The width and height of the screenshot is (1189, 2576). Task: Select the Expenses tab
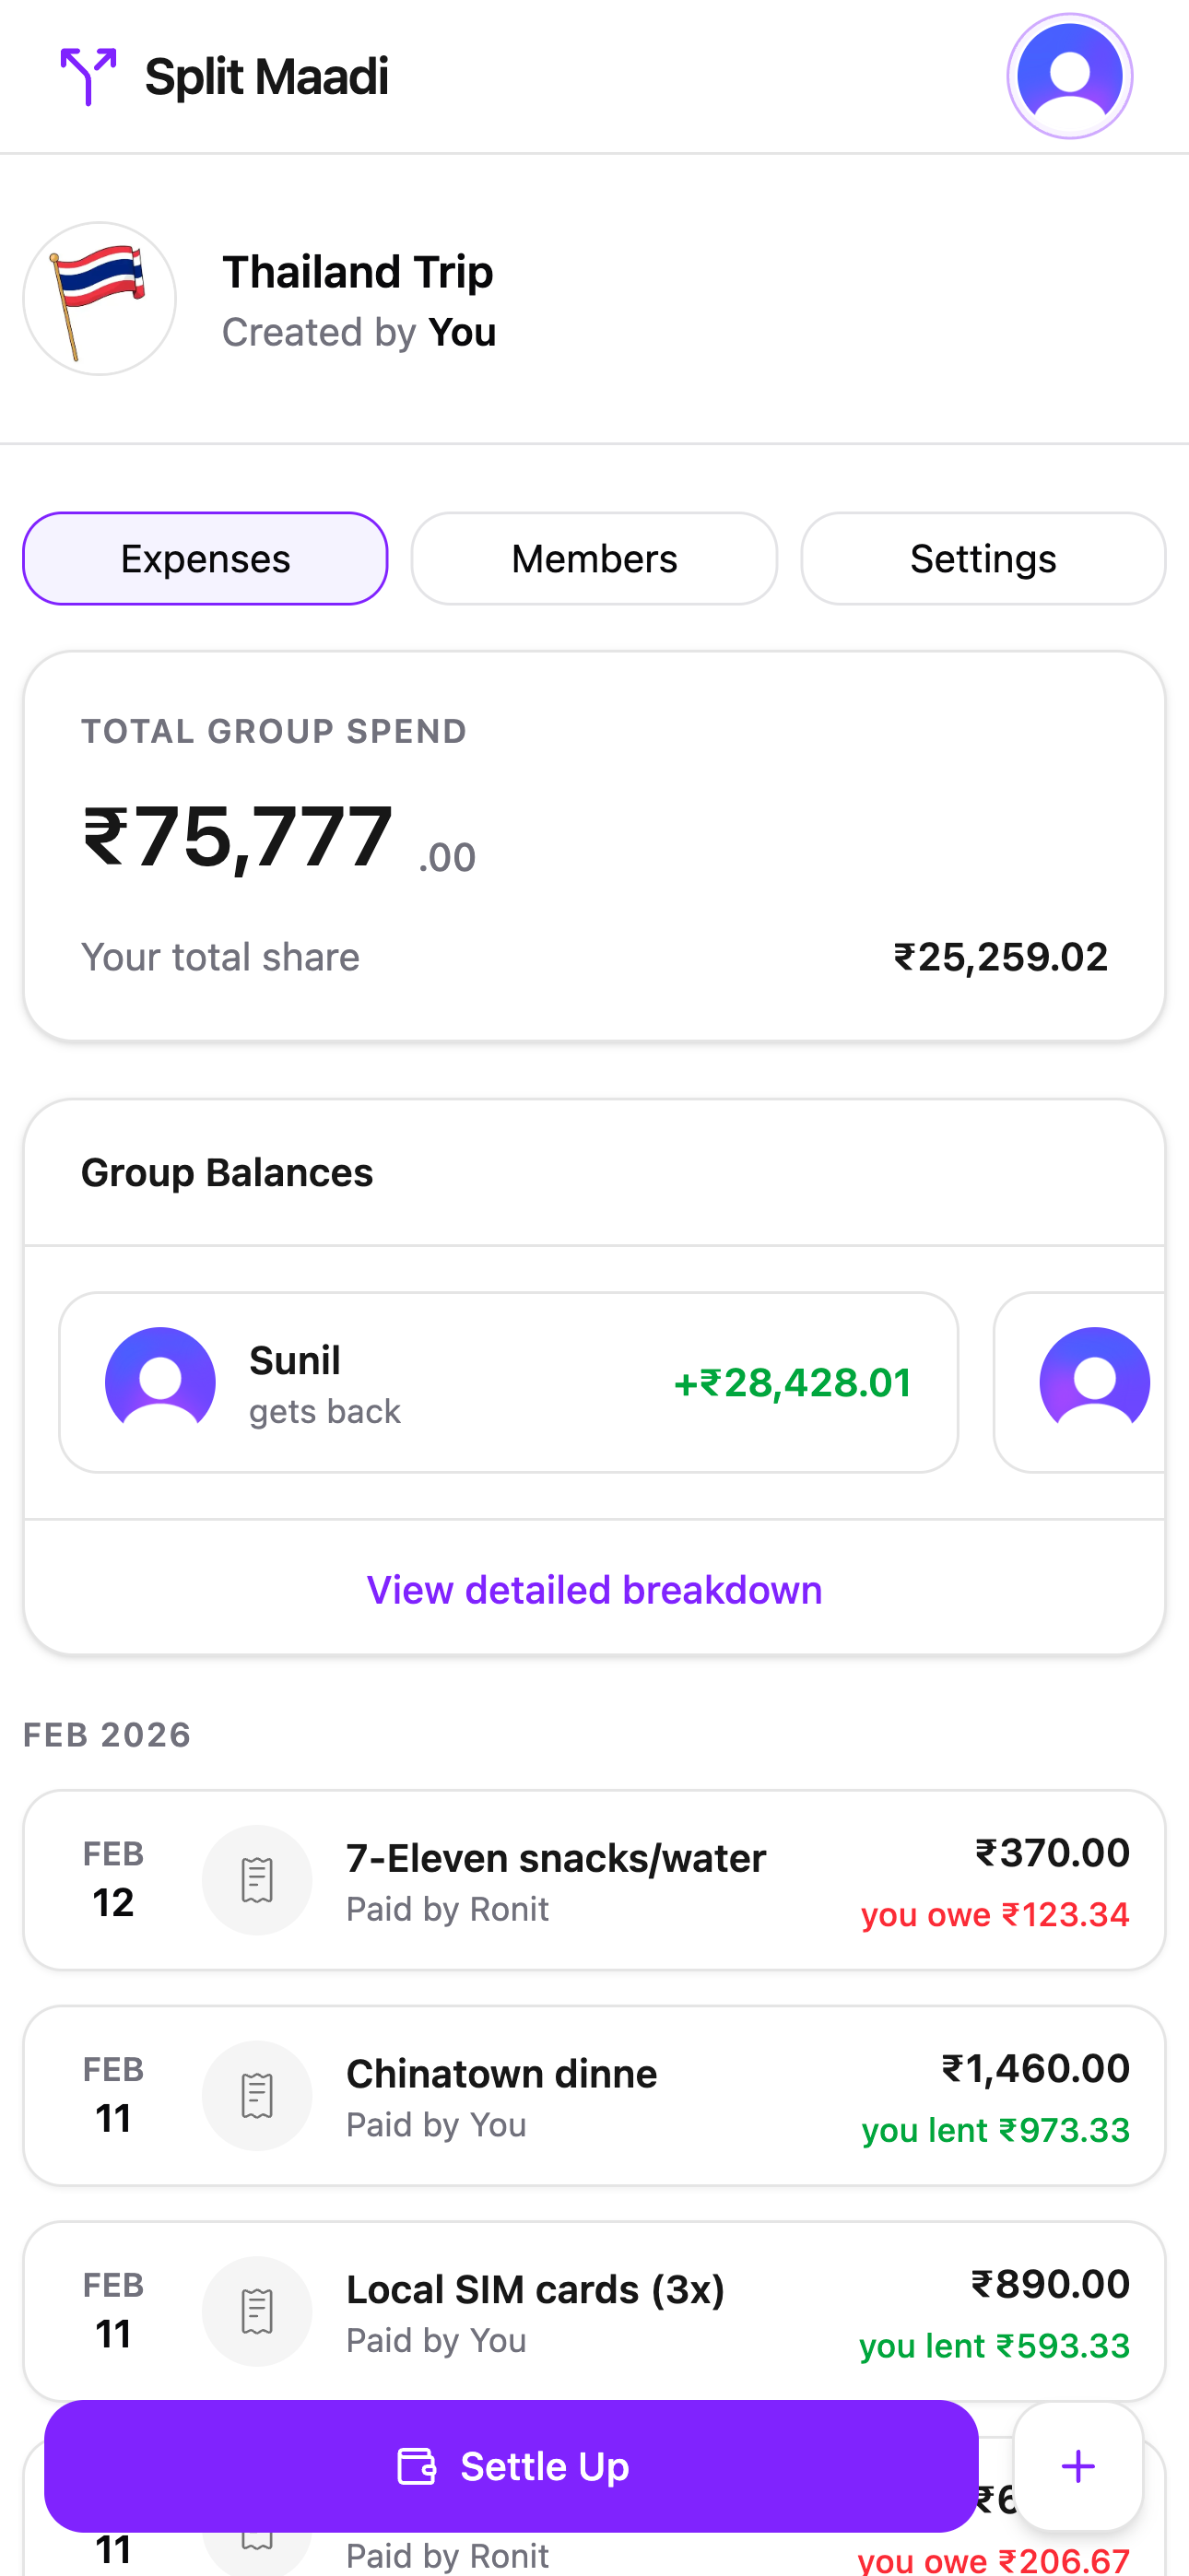tap(205, 559)
